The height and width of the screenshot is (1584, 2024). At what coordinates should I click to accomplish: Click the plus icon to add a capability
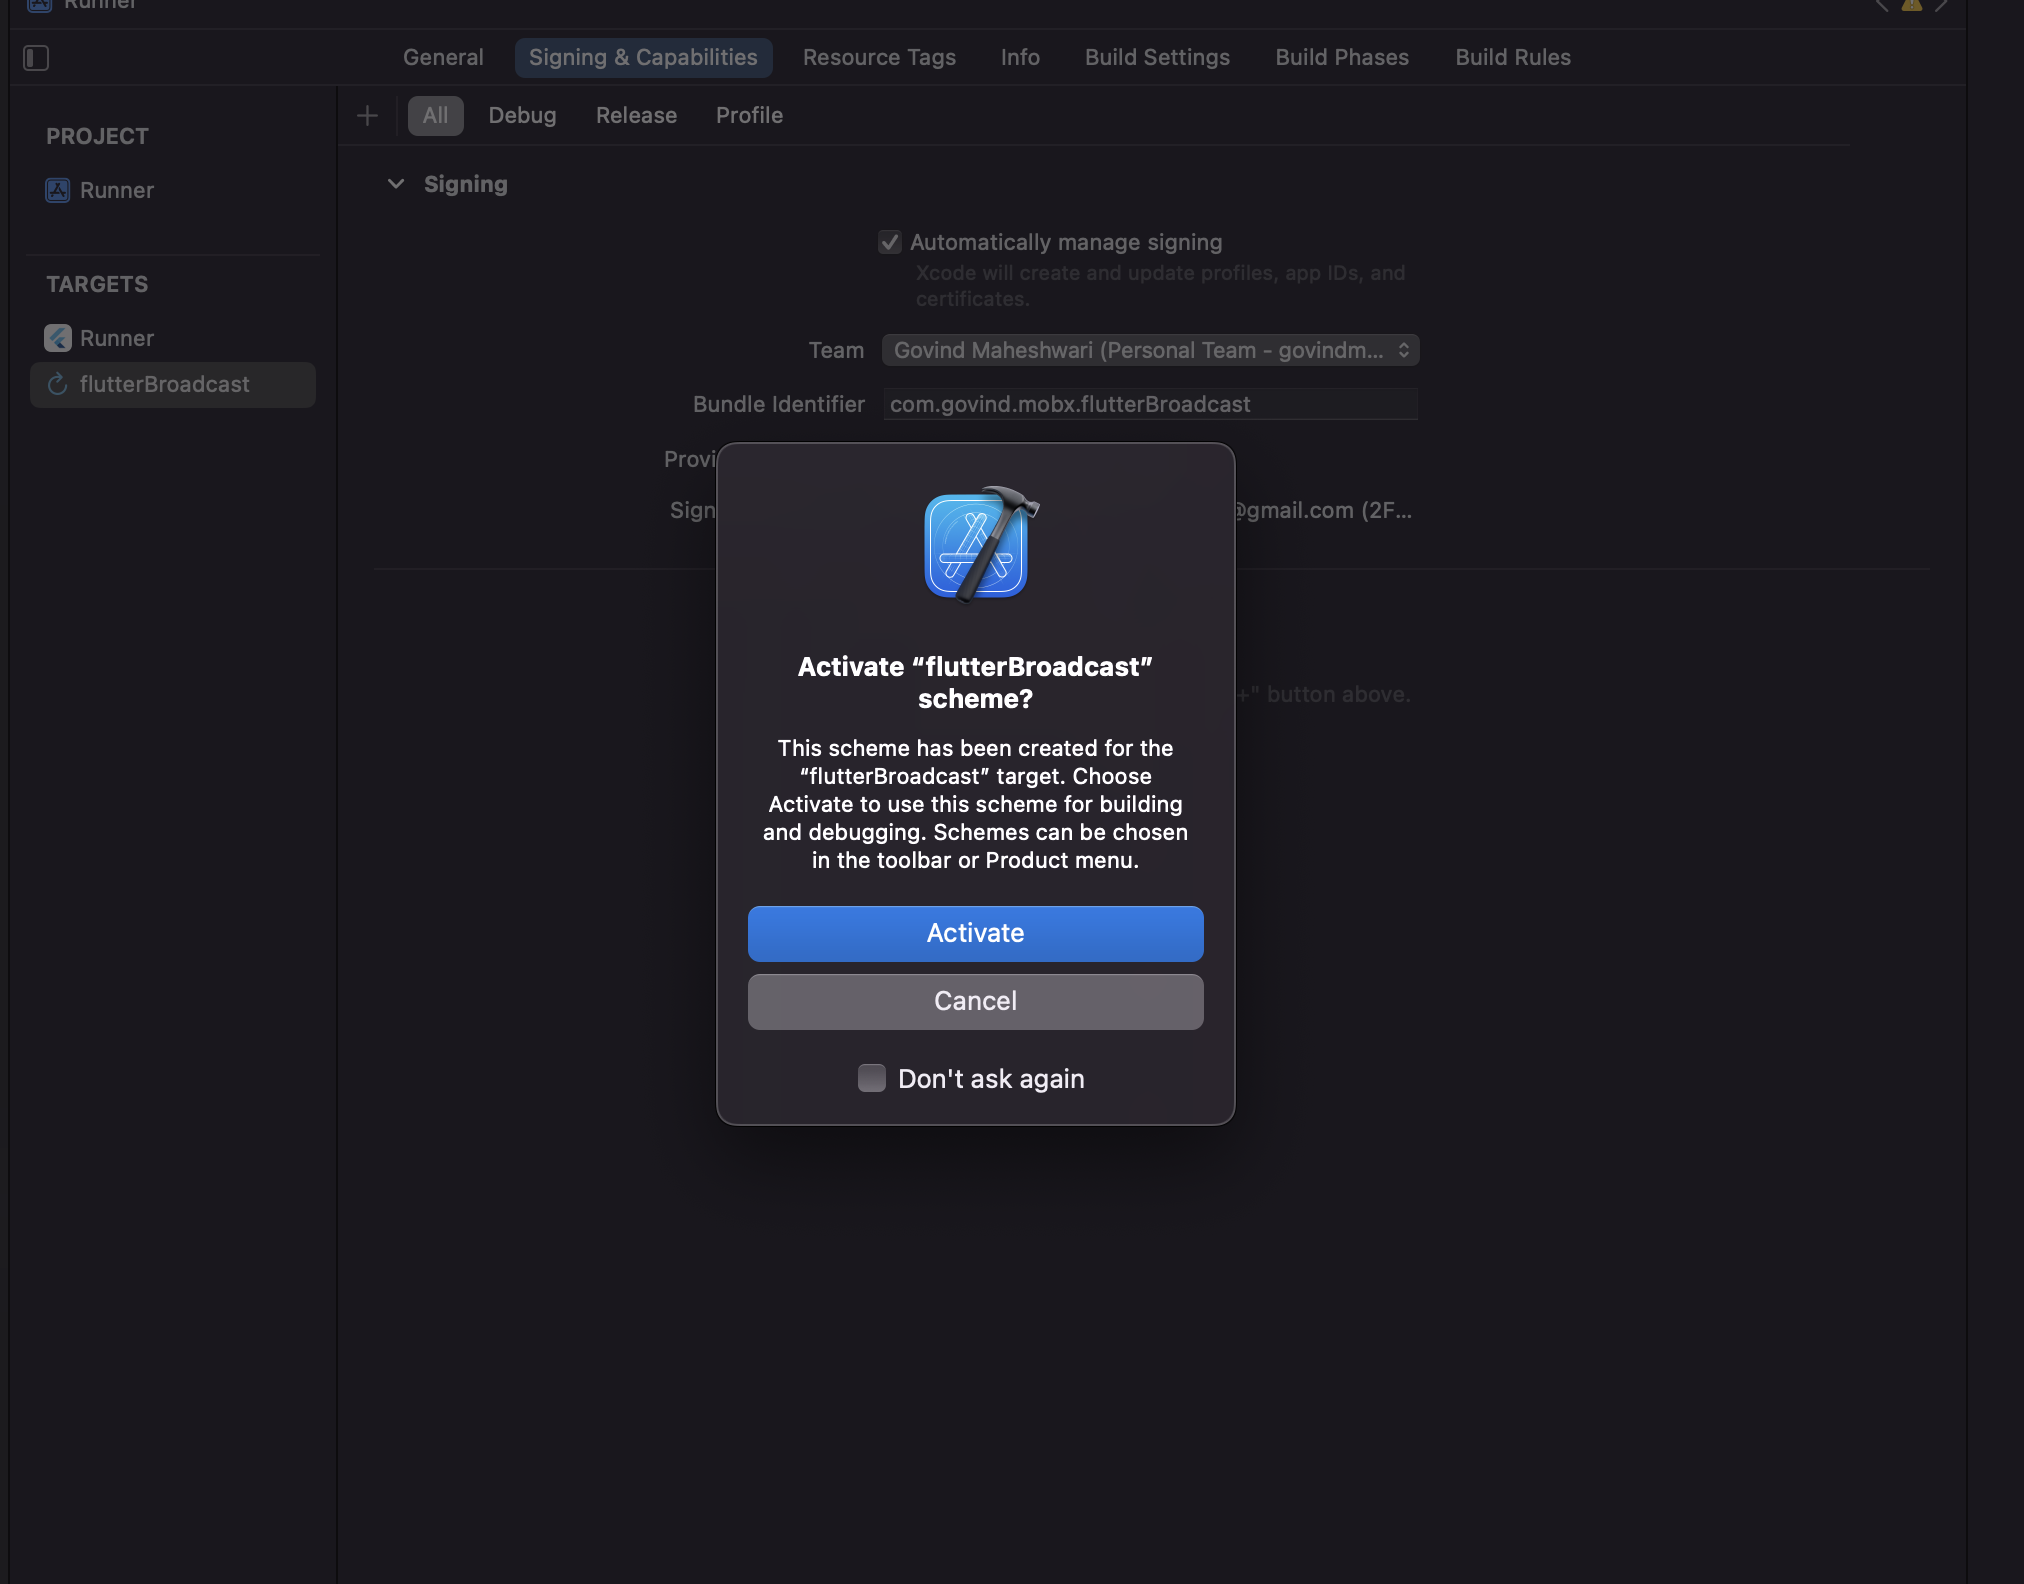[367, 115]
